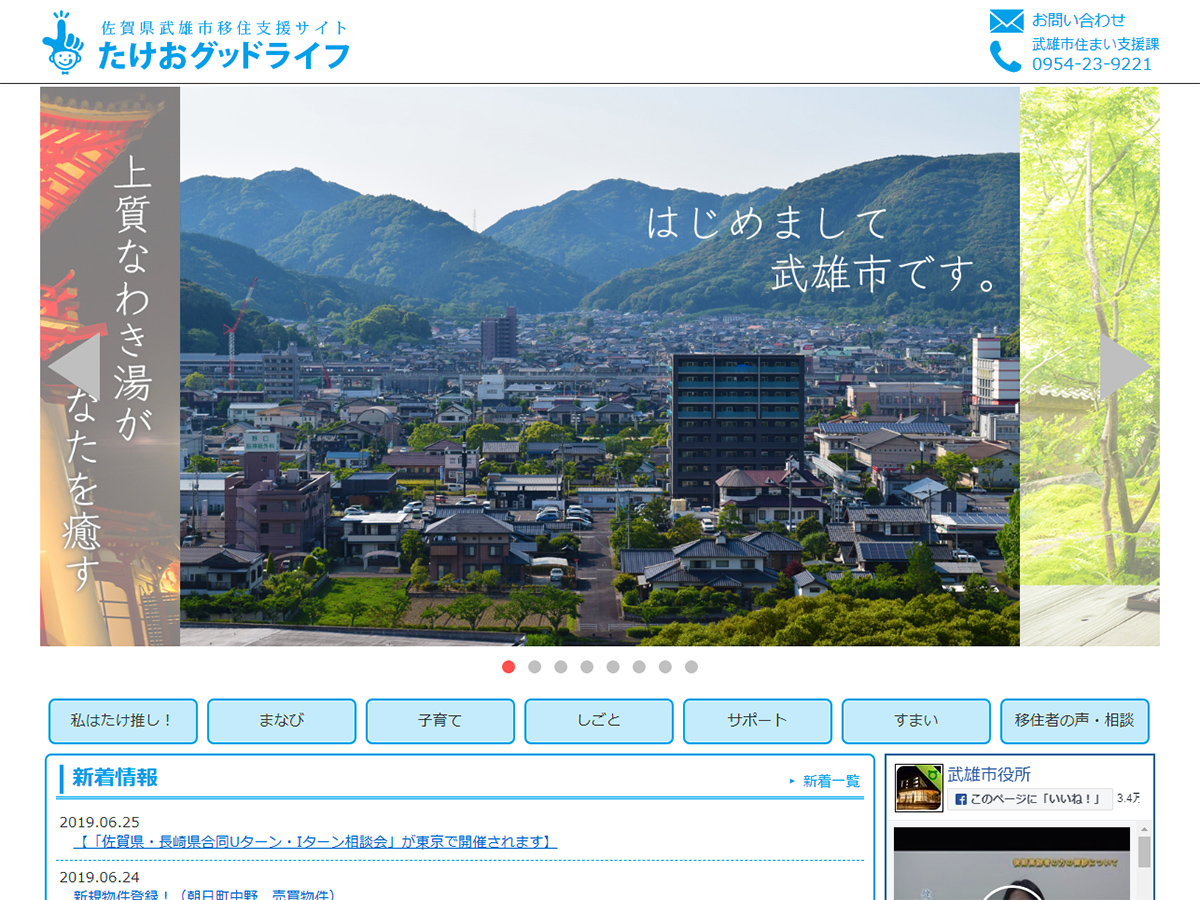Viewport: 1200px width, 900px height.
Task: Select the second carousel indicator dot
Action: [534, 667]
